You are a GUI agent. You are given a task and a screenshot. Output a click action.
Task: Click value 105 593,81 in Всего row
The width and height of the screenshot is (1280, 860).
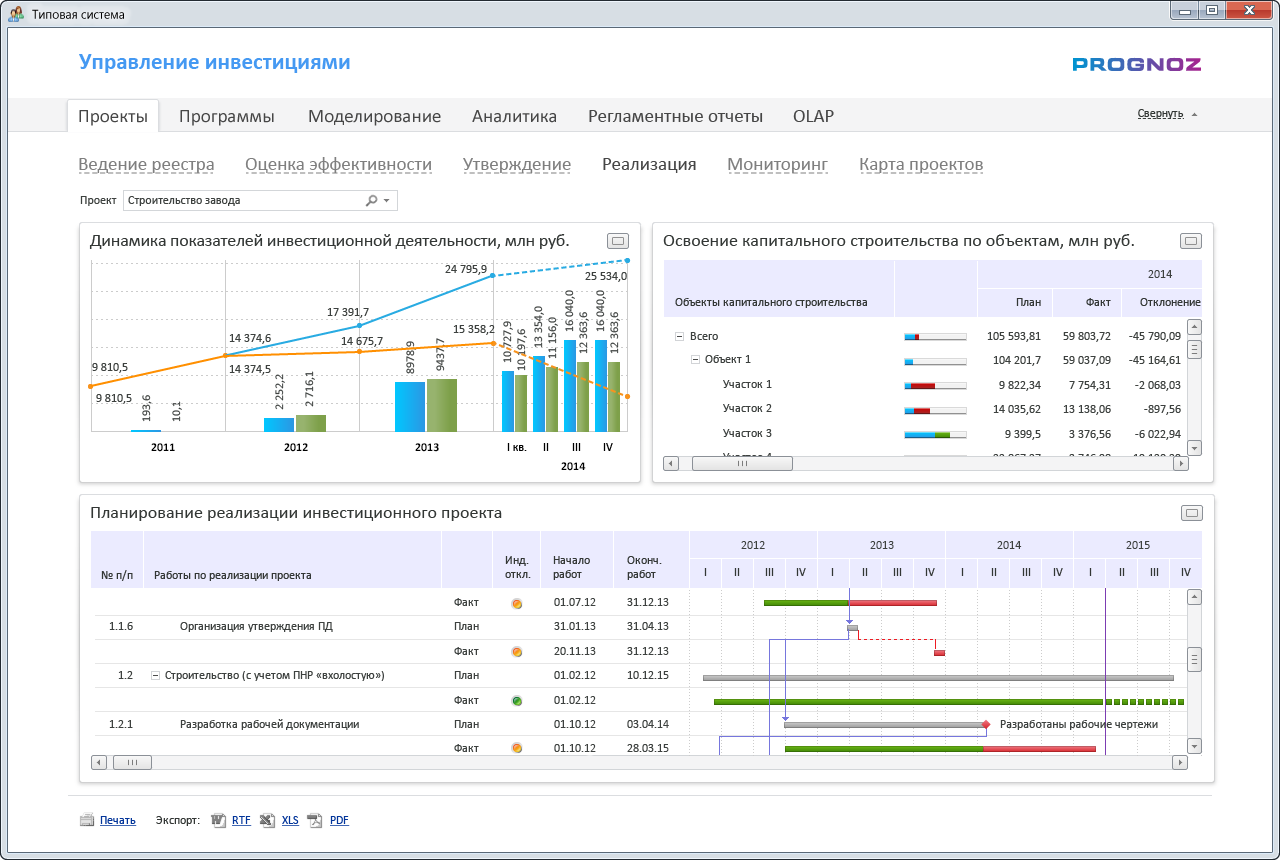pyautogui.click(x=1014, y=337)
